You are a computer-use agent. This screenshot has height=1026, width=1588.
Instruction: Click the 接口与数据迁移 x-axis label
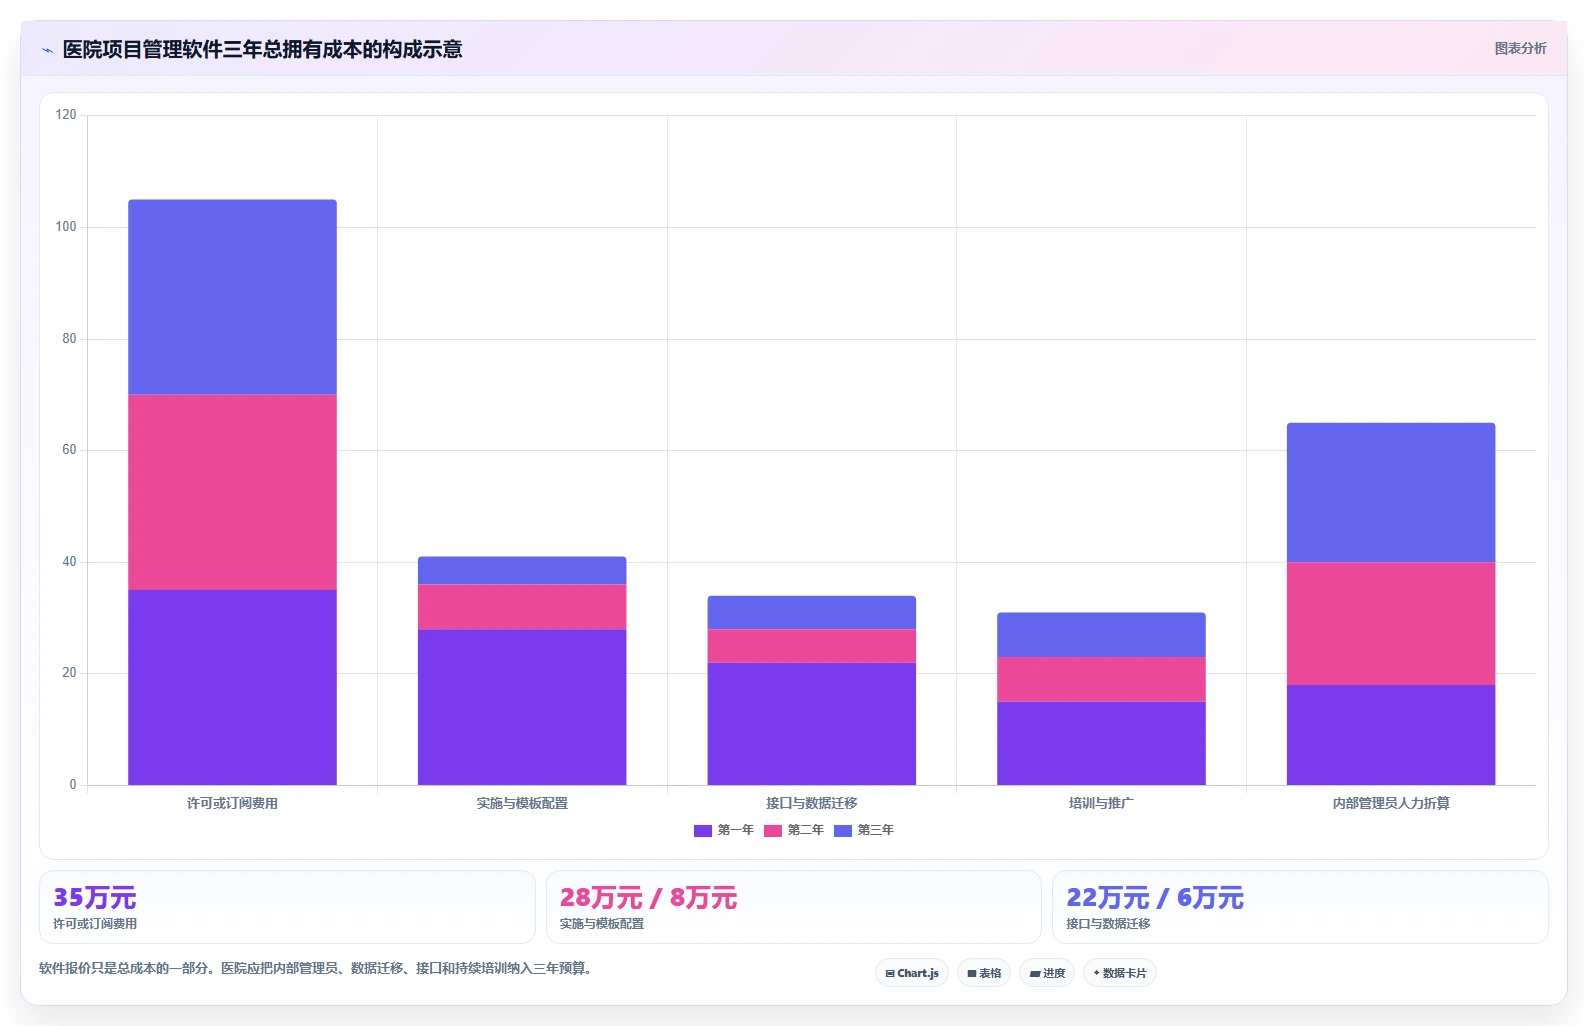click(812, 803)
